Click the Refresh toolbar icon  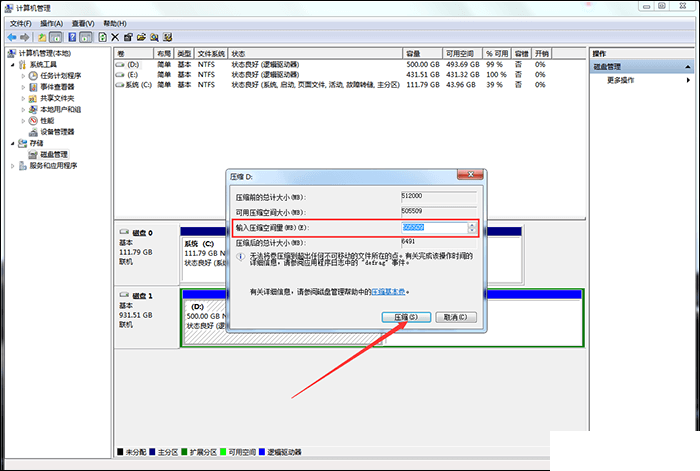[x=103, y=38]
